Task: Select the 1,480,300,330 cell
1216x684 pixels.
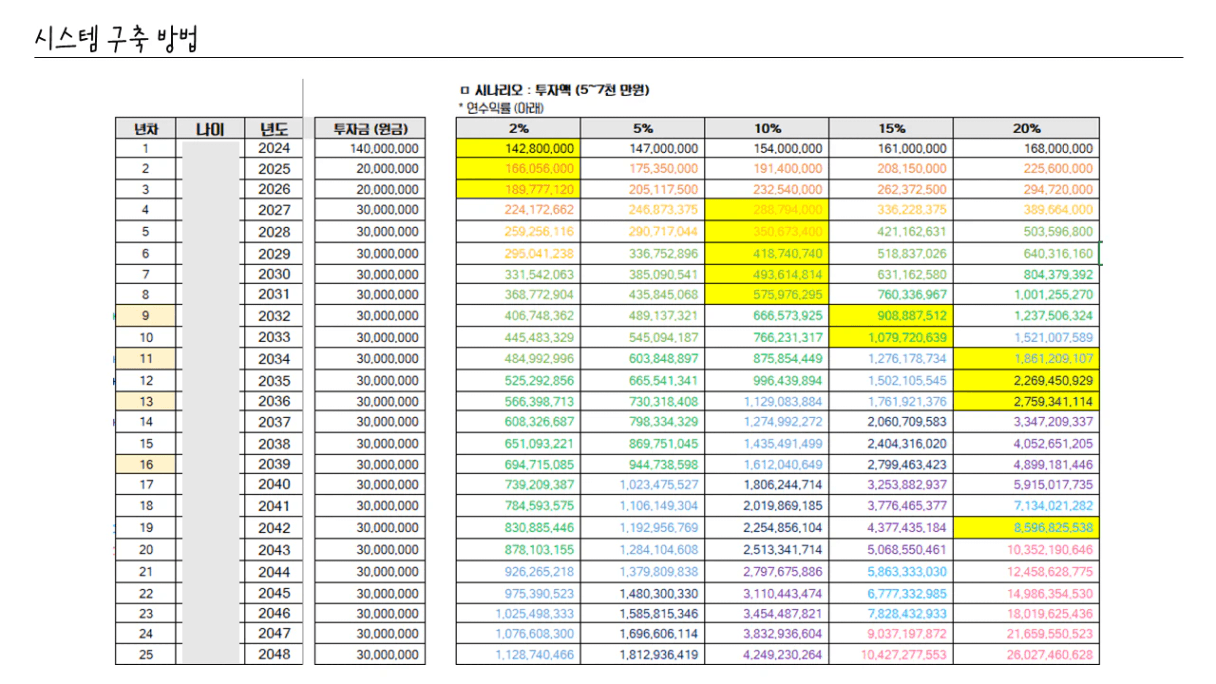Action: click(642, 592)
